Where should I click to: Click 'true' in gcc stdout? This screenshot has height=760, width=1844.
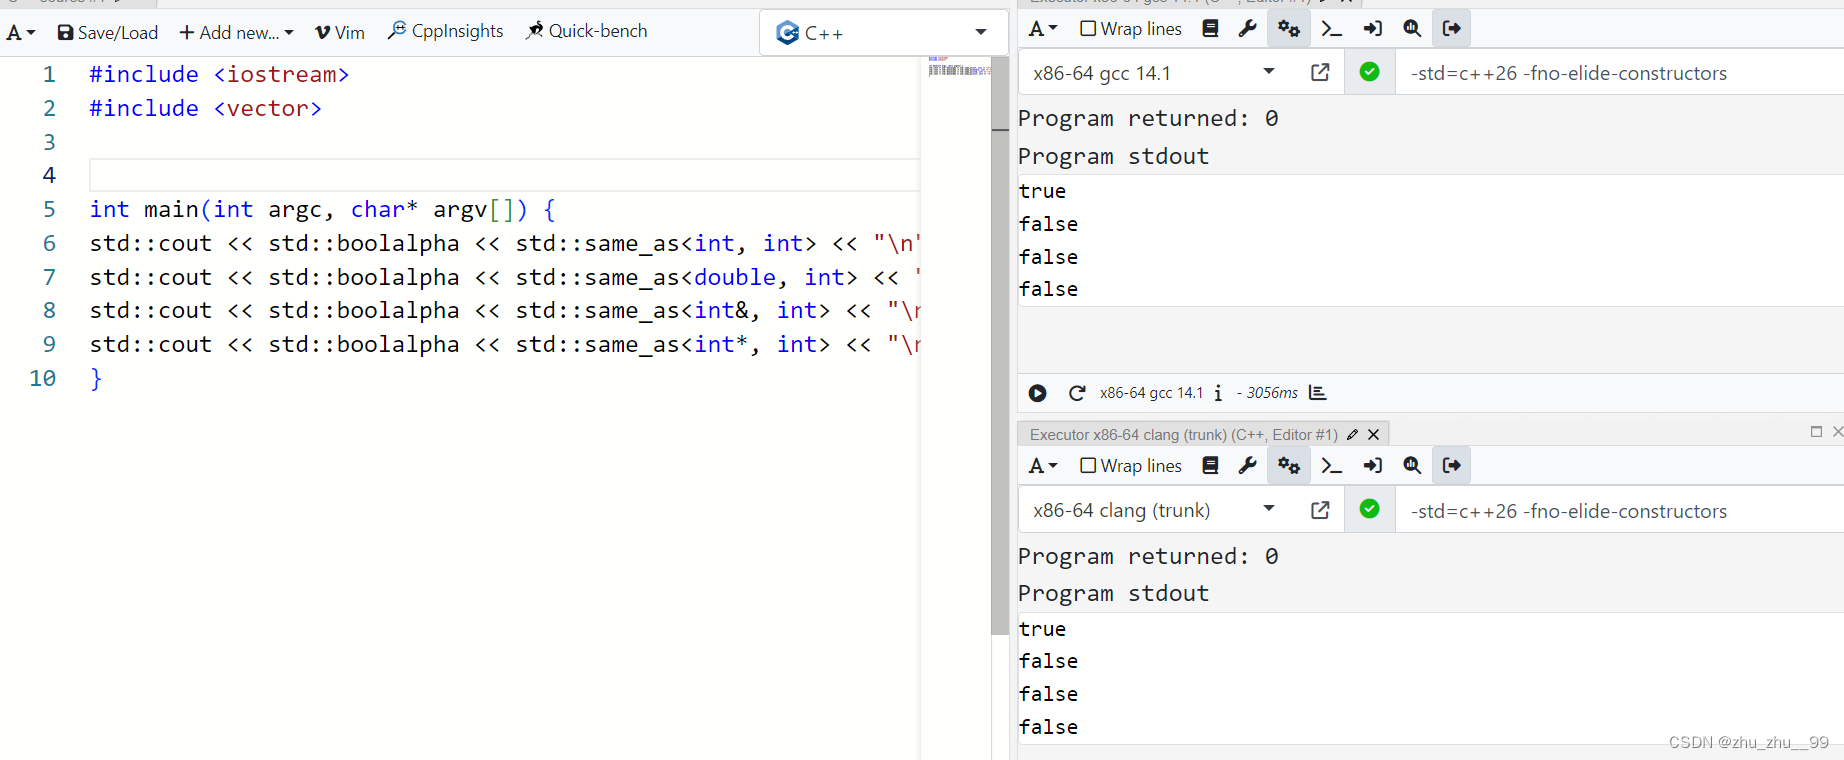pos(1042,191)
